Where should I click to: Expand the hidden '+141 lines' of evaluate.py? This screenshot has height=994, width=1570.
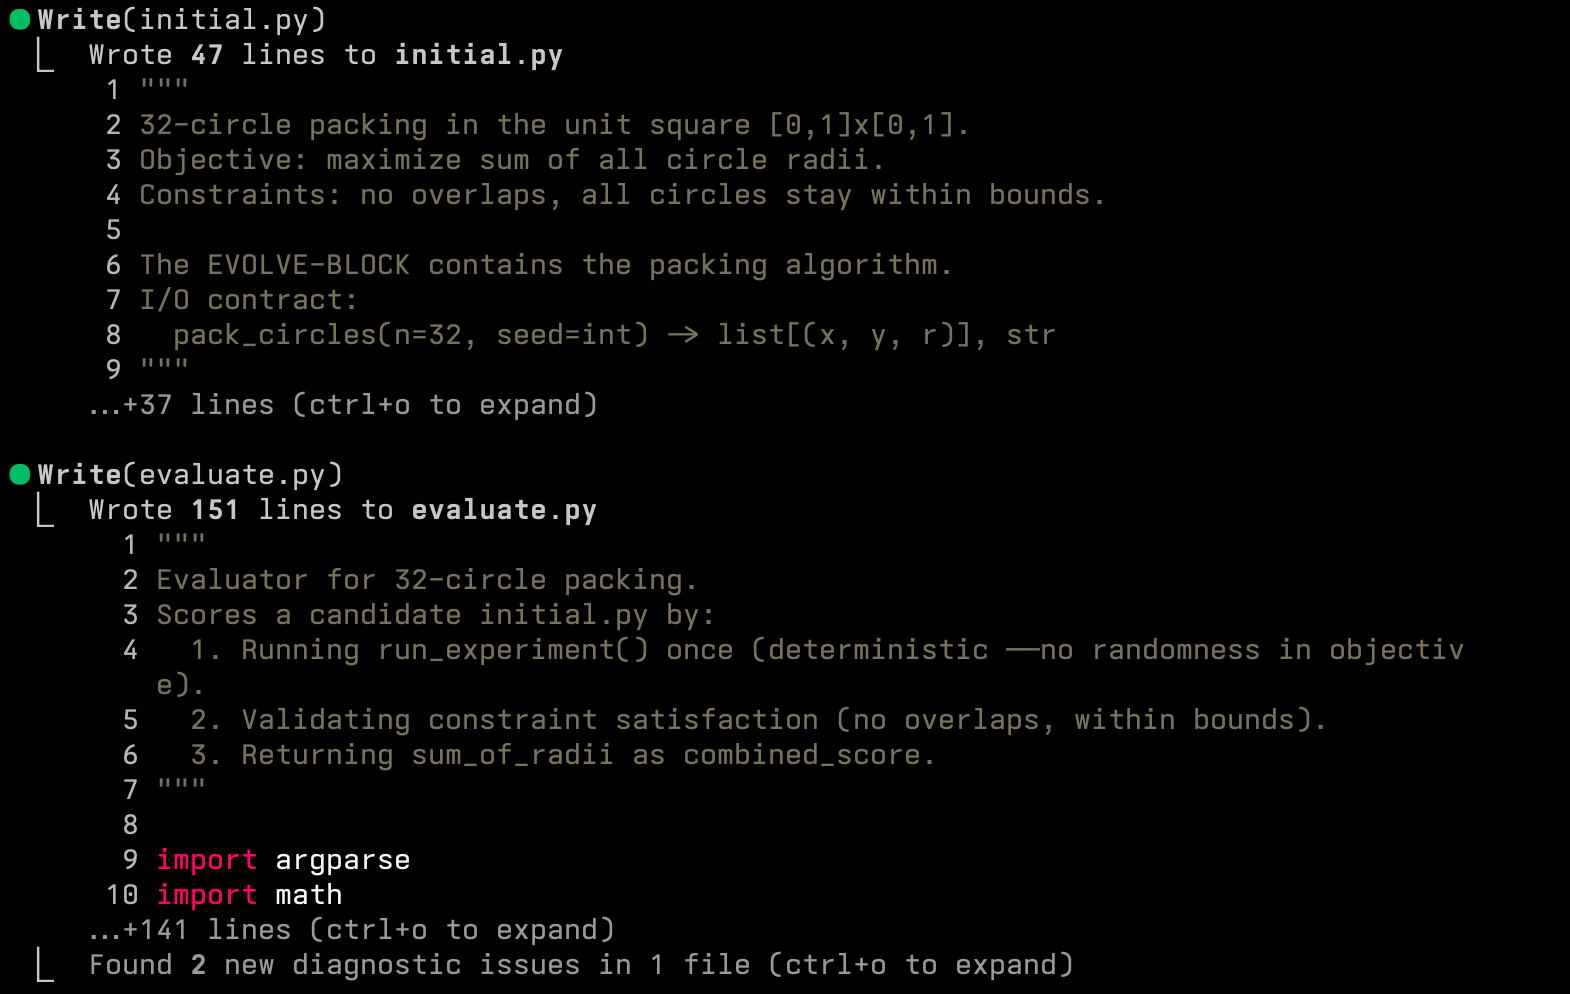point(351,930)
